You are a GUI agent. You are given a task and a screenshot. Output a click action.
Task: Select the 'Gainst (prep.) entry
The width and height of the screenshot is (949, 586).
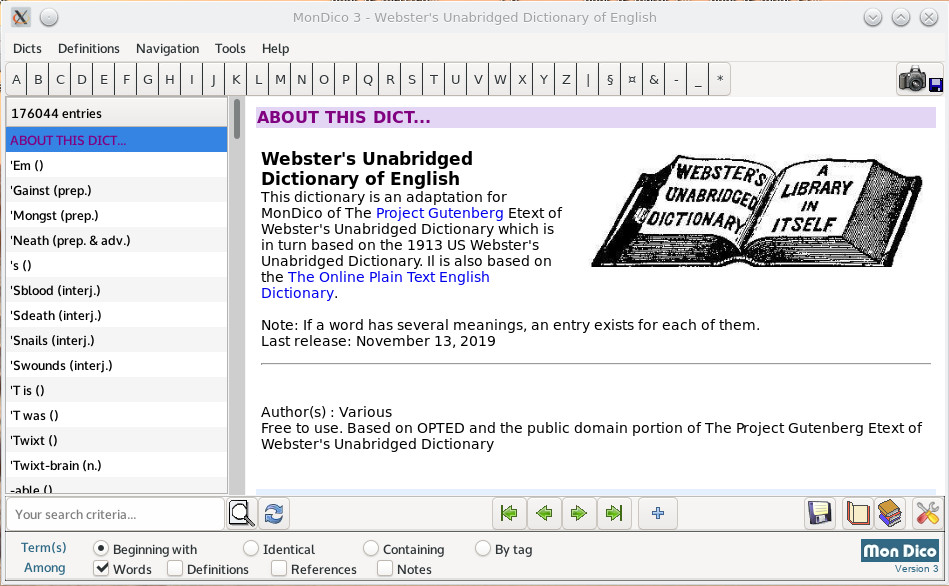pos(116,190)
